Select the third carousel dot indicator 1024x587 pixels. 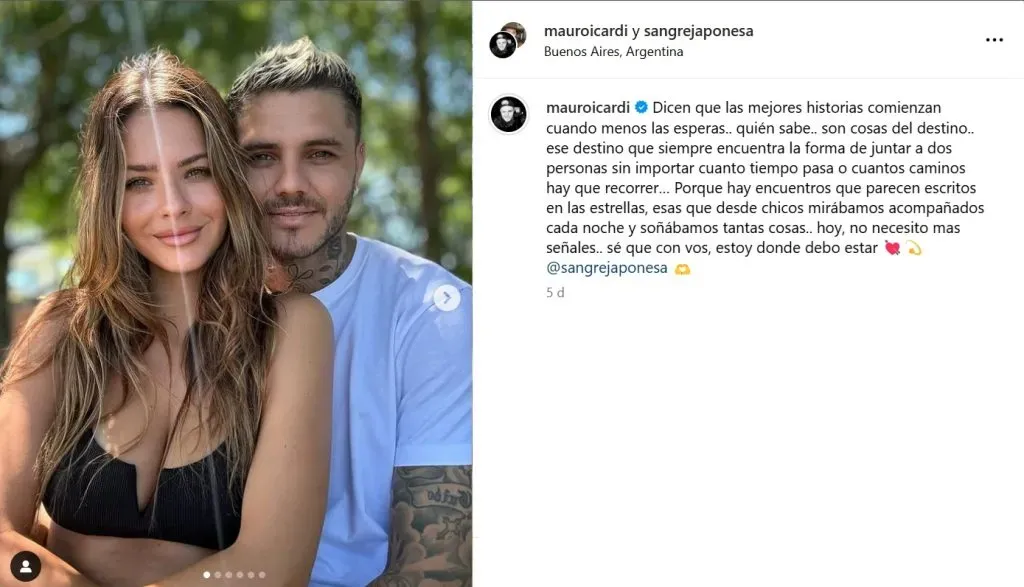click(x=229, y=575)
